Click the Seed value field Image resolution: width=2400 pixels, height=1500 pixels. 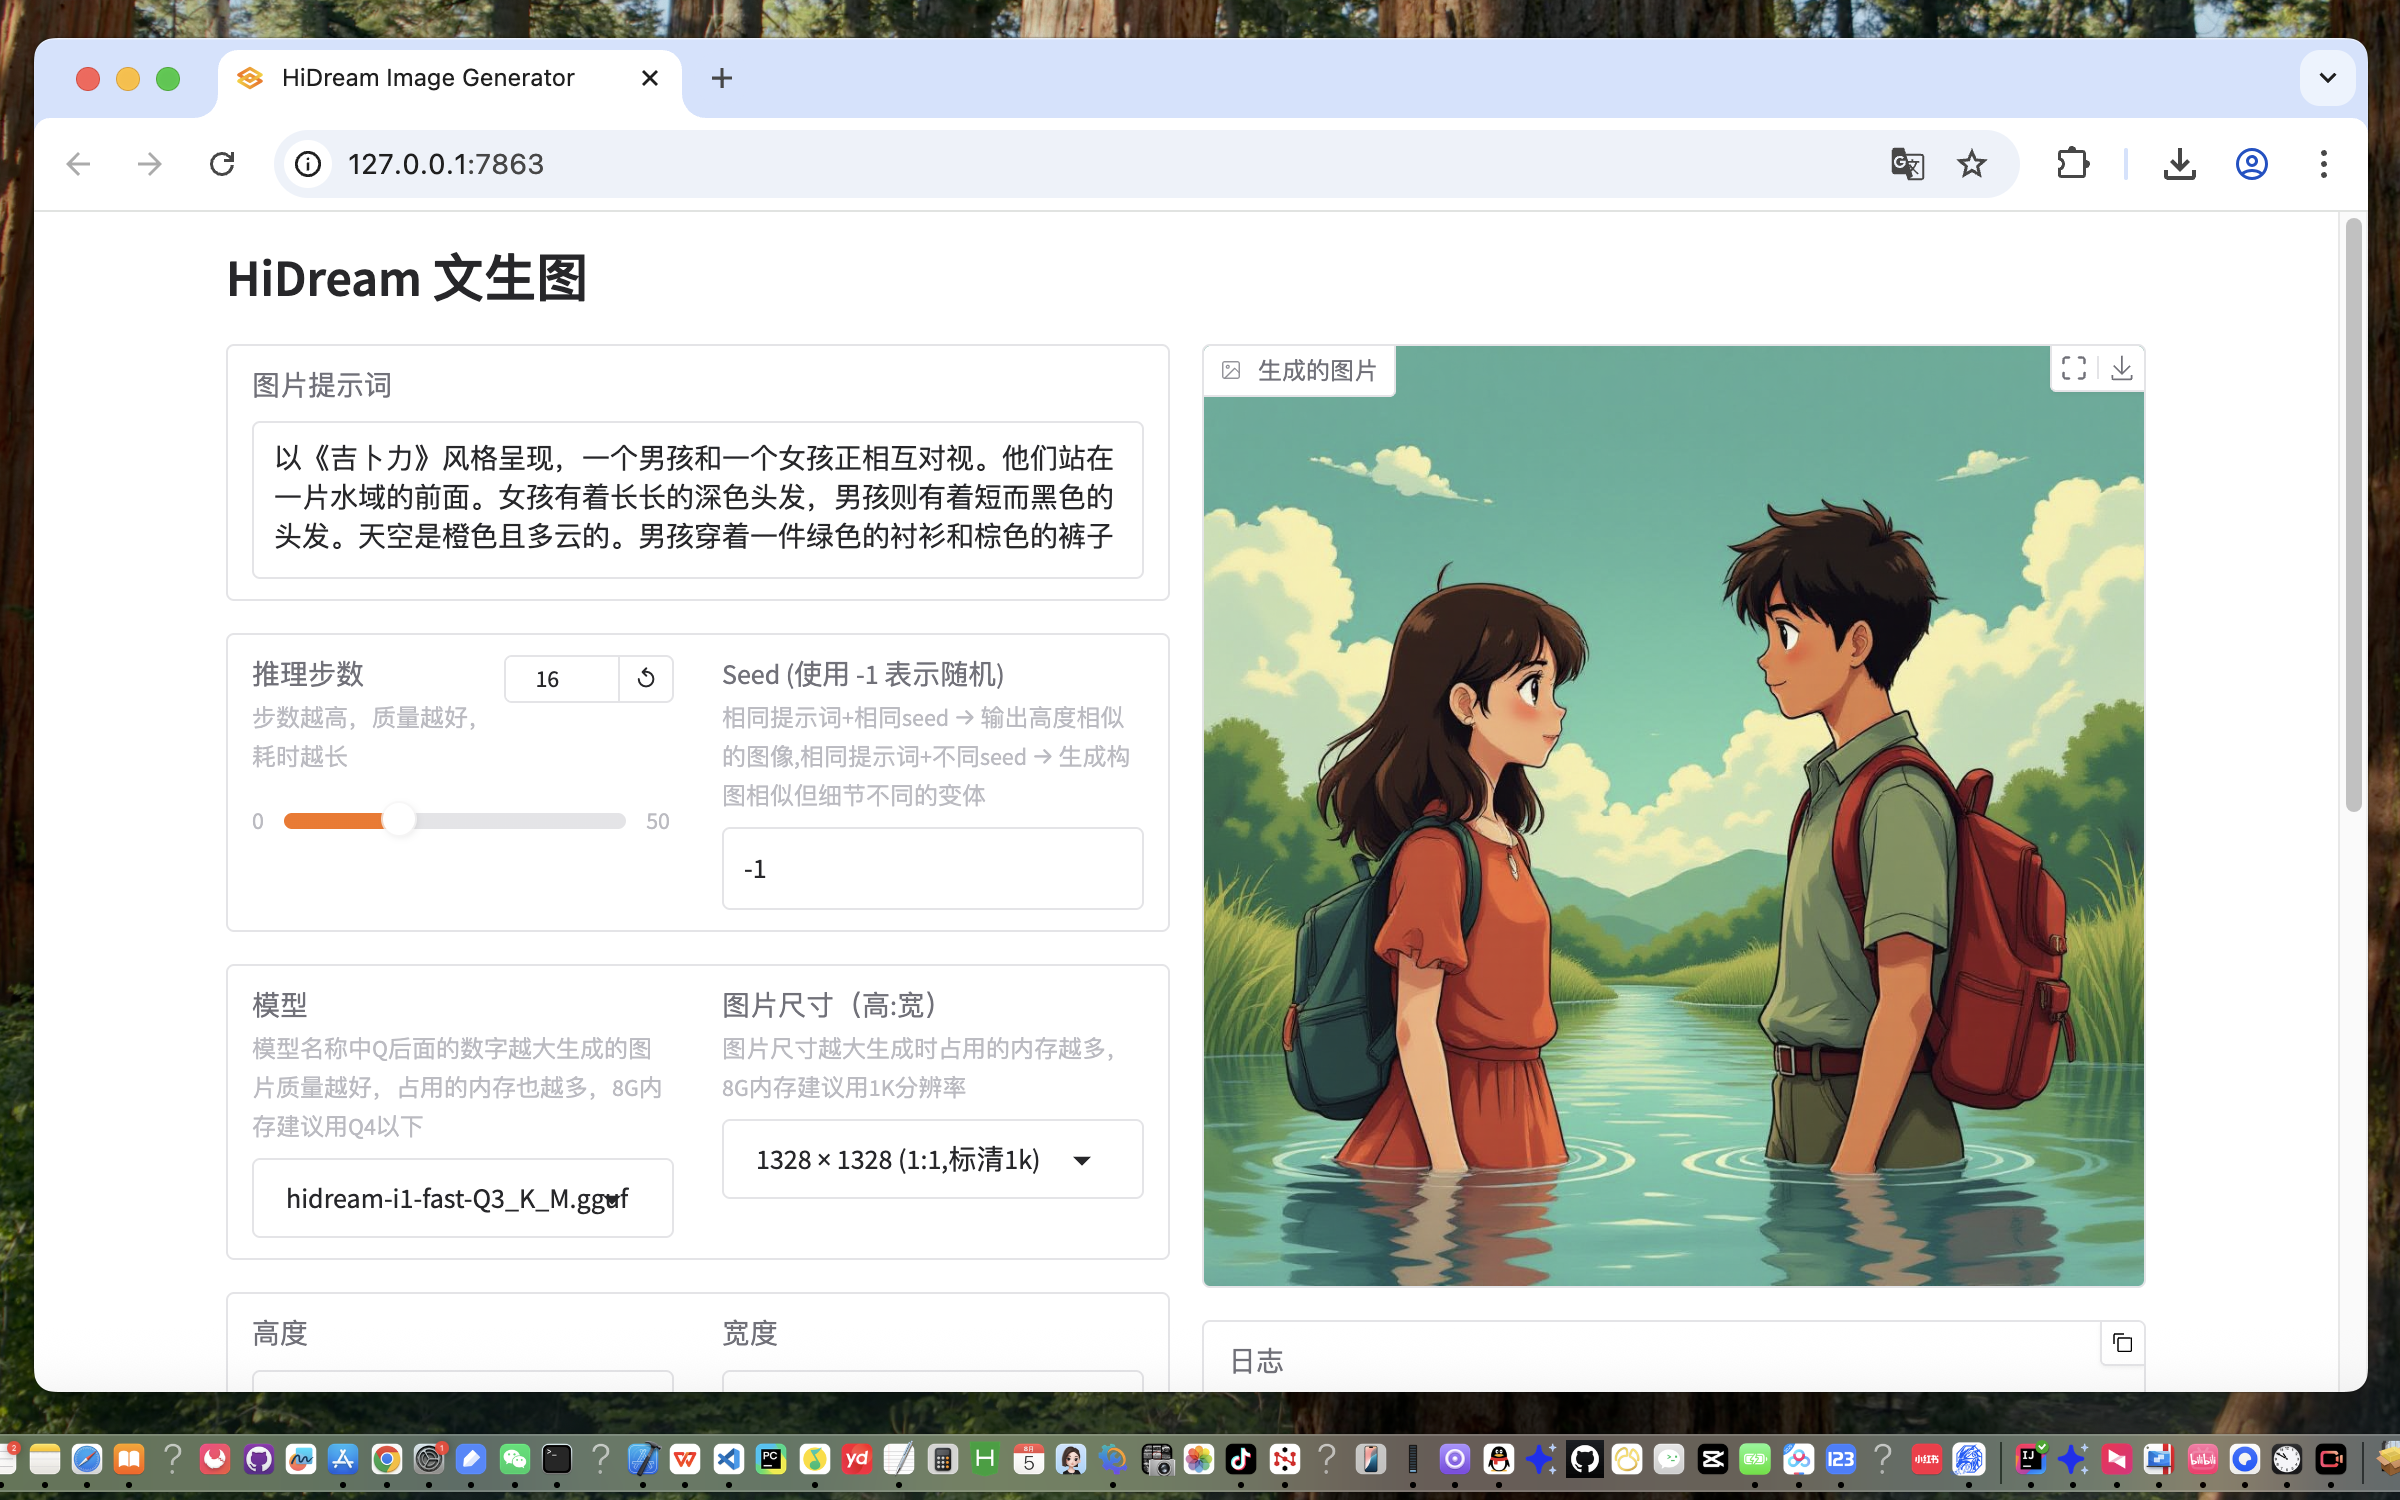tap(932, 869)
